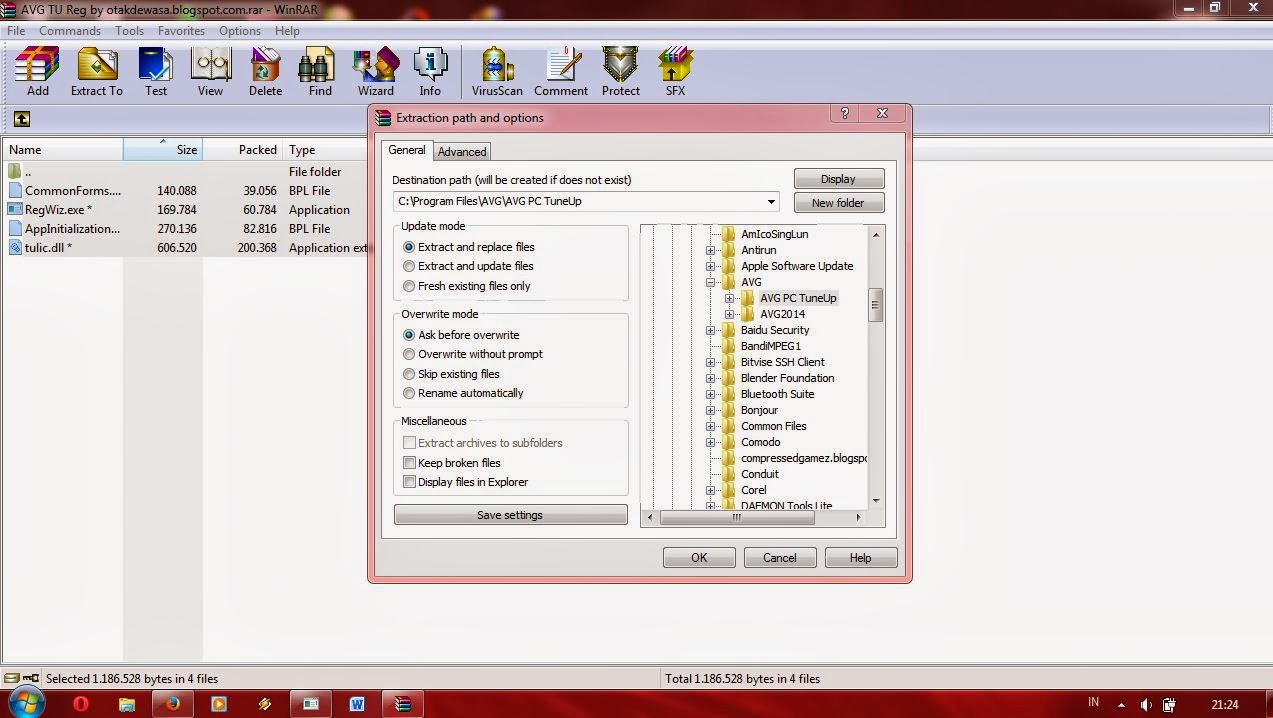Enable Keep broken files checkbox
The image size is (1273, 718).
[409, 463]
